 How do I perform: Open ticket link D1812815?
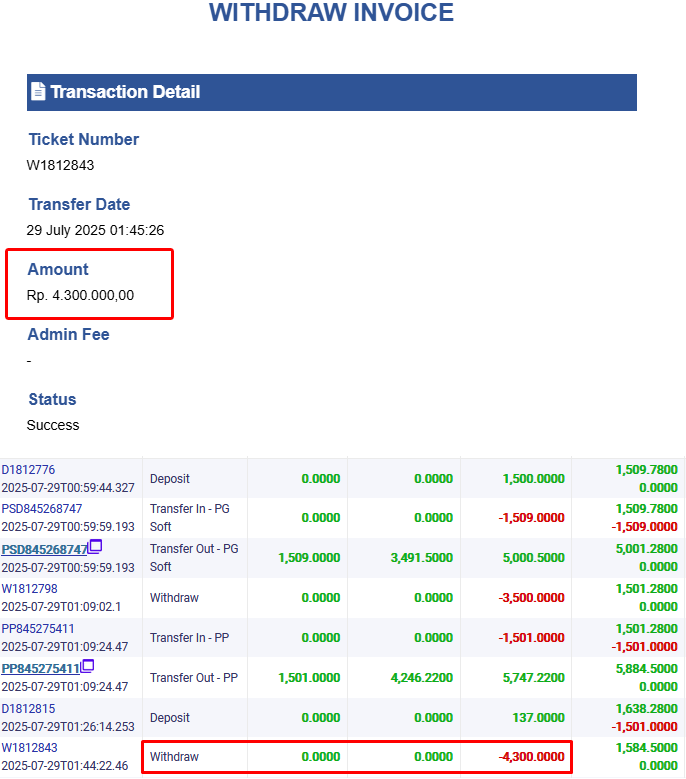click(x=28, y=708)
